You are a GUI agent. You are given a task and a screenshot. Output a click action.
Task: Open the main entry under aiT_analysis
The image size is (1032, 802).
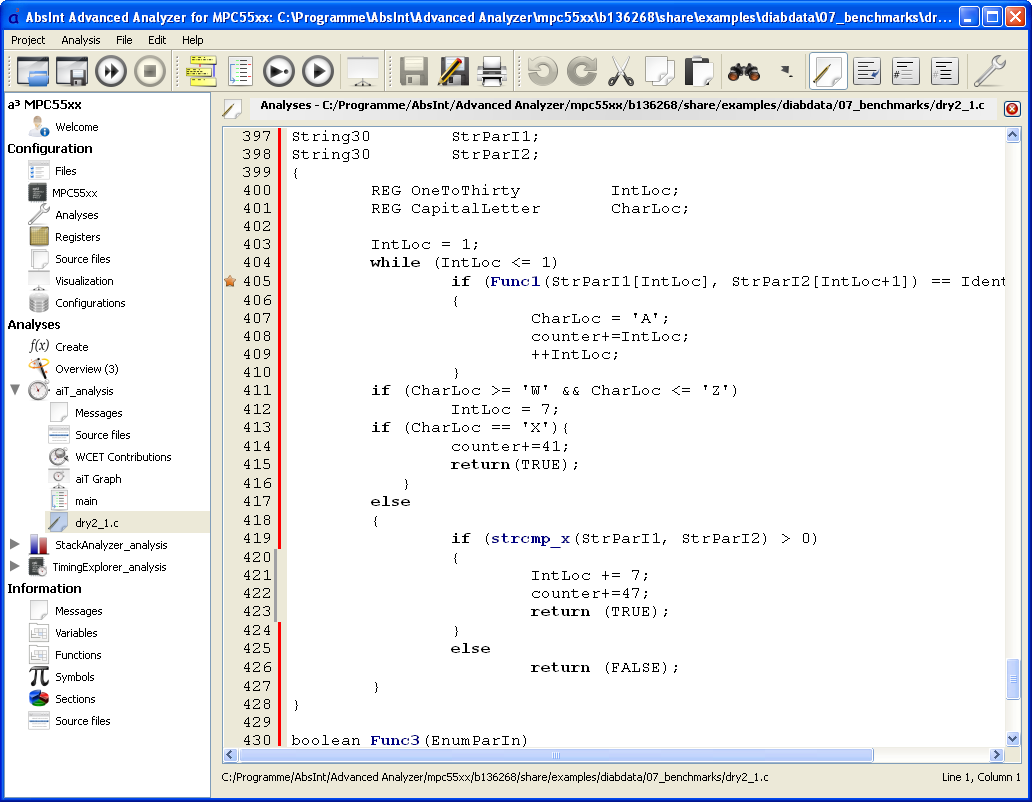pos(73,501)
